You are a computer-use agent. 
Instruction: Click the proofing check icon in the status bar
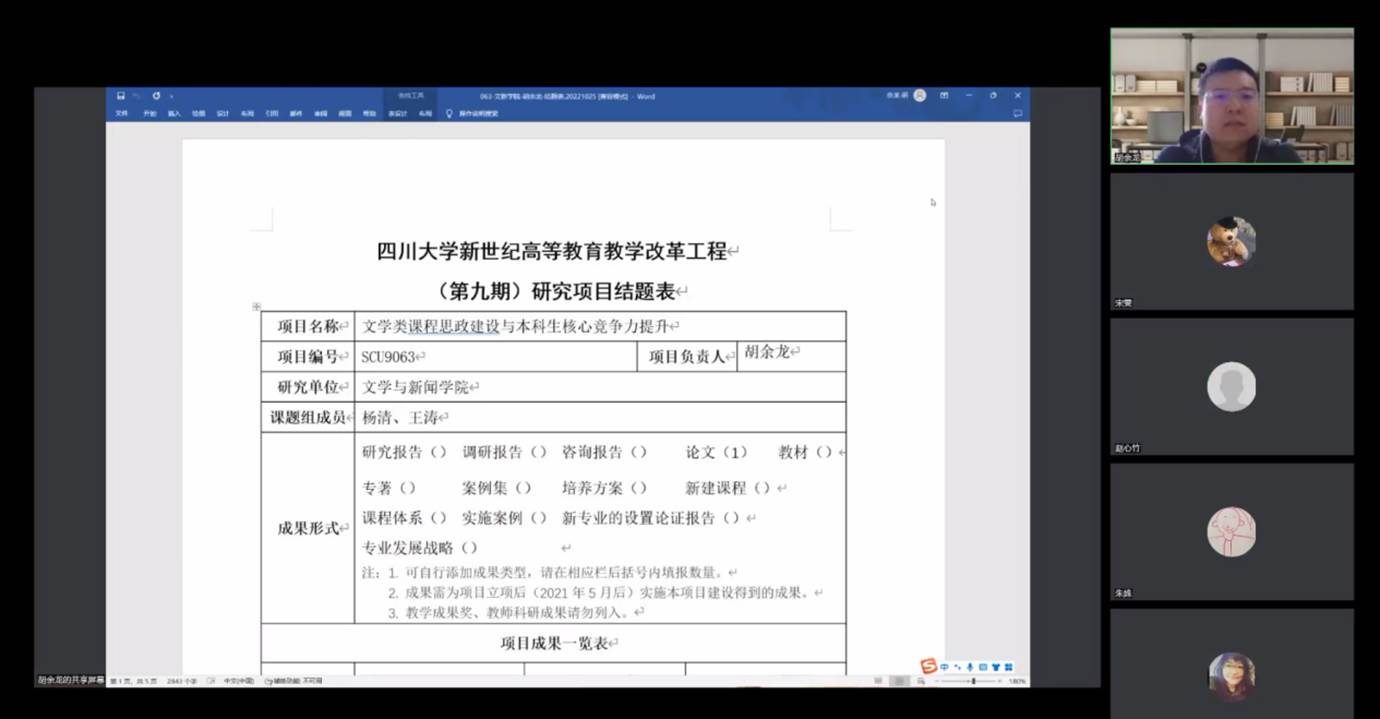[212, 681]
